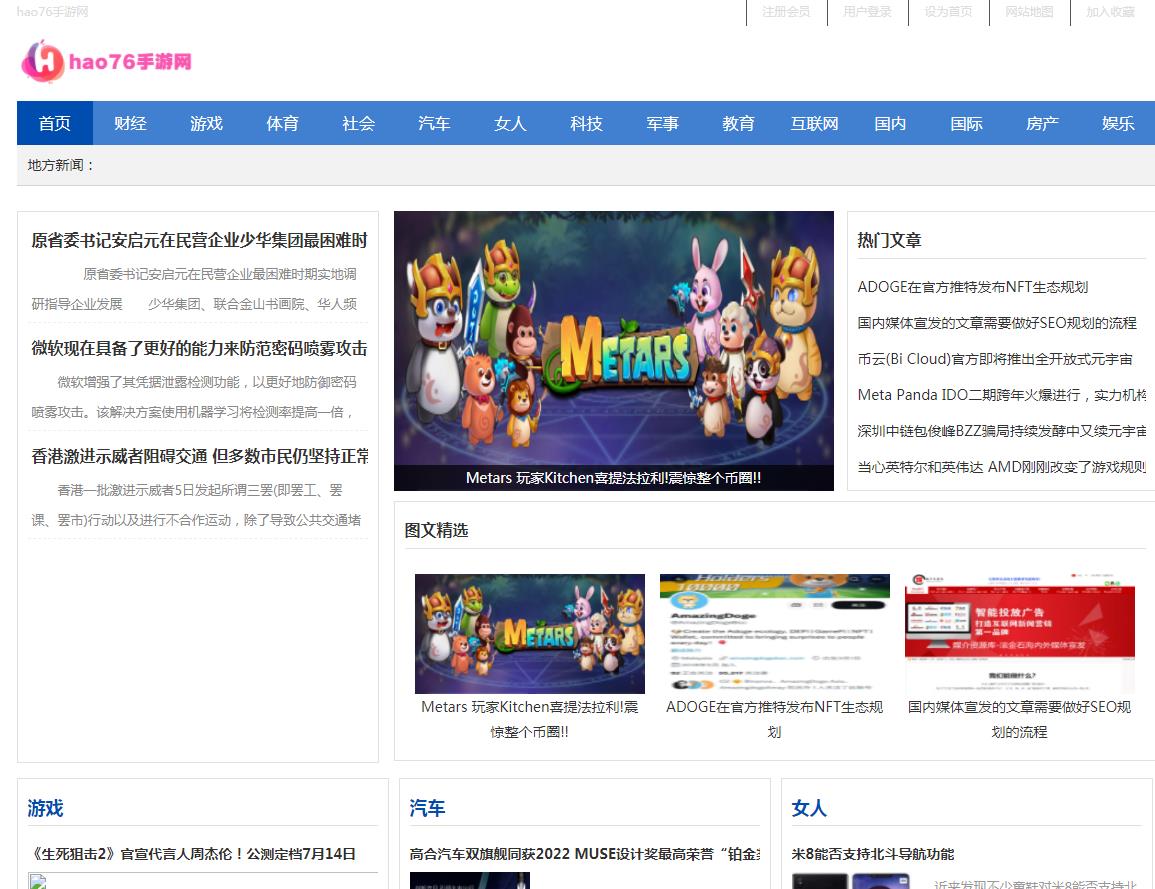Click the phone thumbnail under 女人 section

(x=851, y=881)
